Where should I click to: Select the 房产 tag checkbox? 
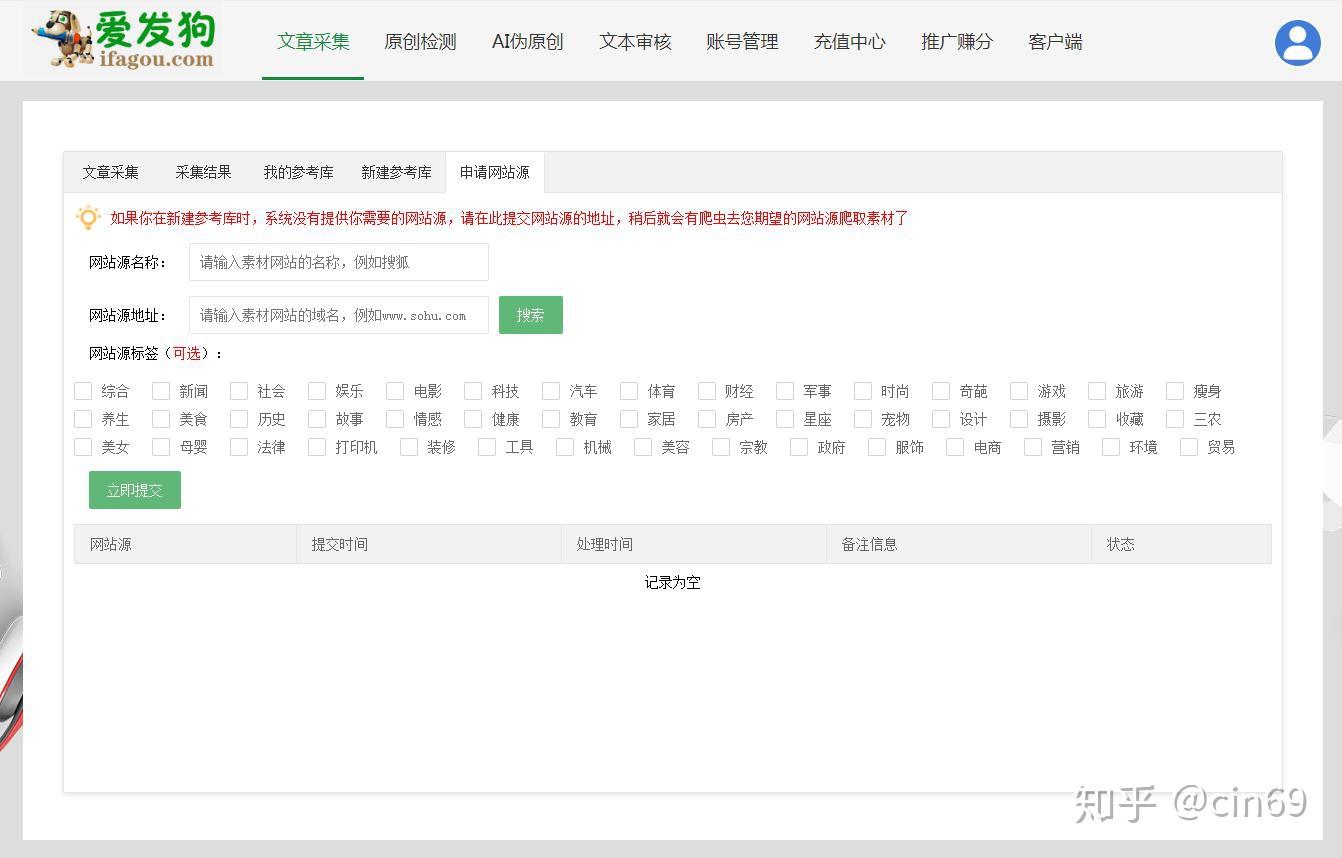click(x=707, y=419)
